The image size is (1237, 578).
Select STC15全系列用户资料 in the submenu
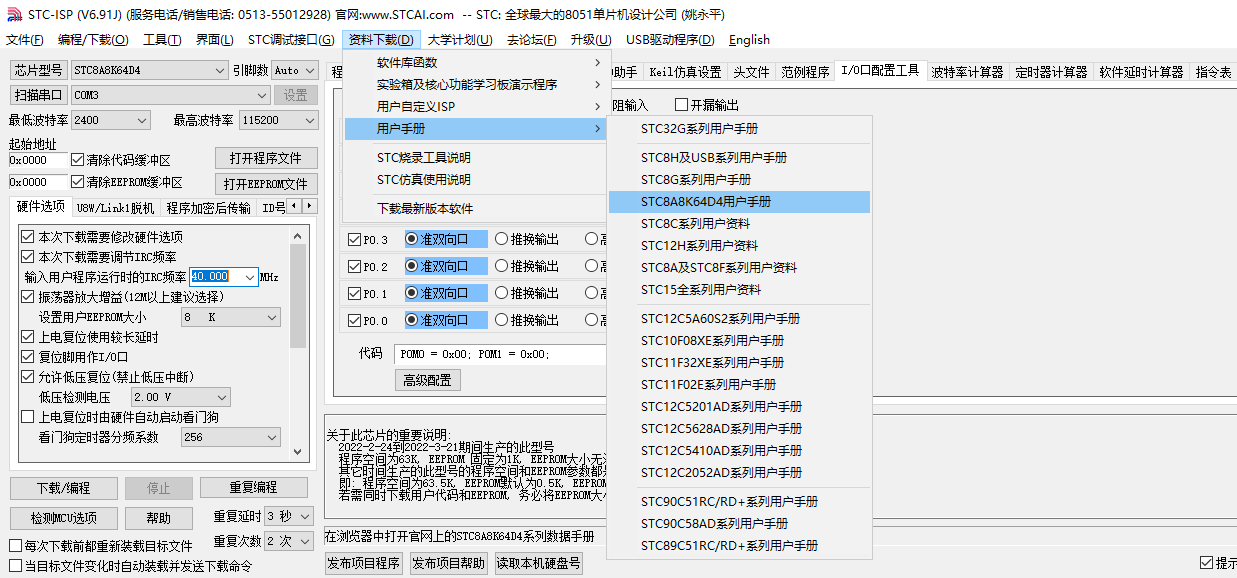pos(739,289)
